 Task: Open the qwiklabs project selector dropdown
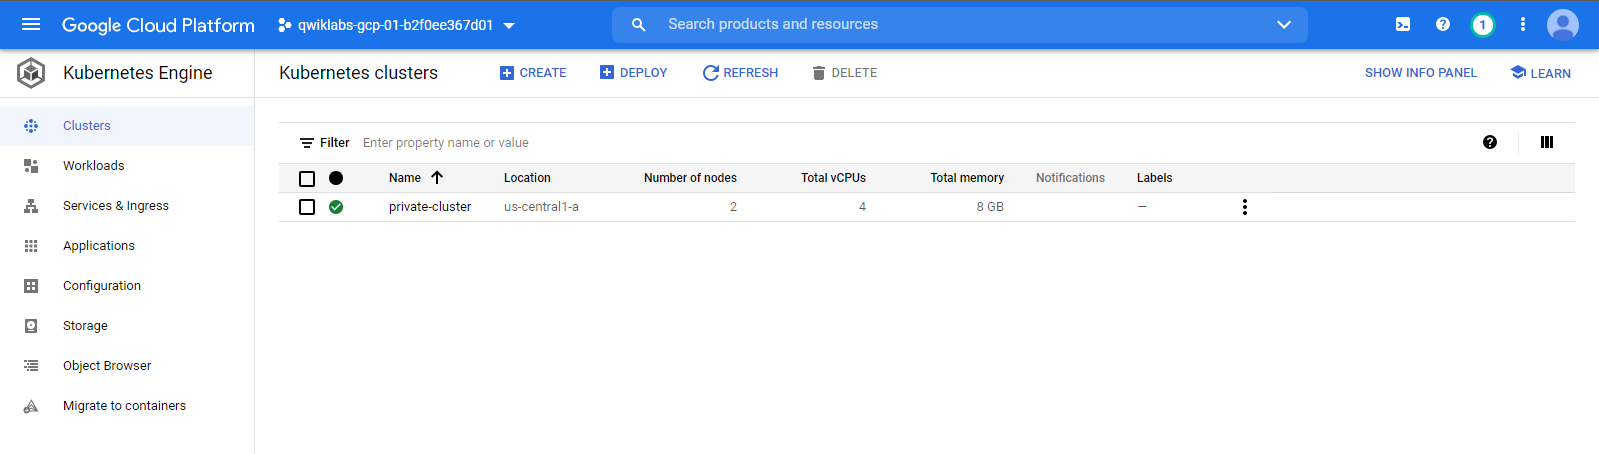point(397,25)
